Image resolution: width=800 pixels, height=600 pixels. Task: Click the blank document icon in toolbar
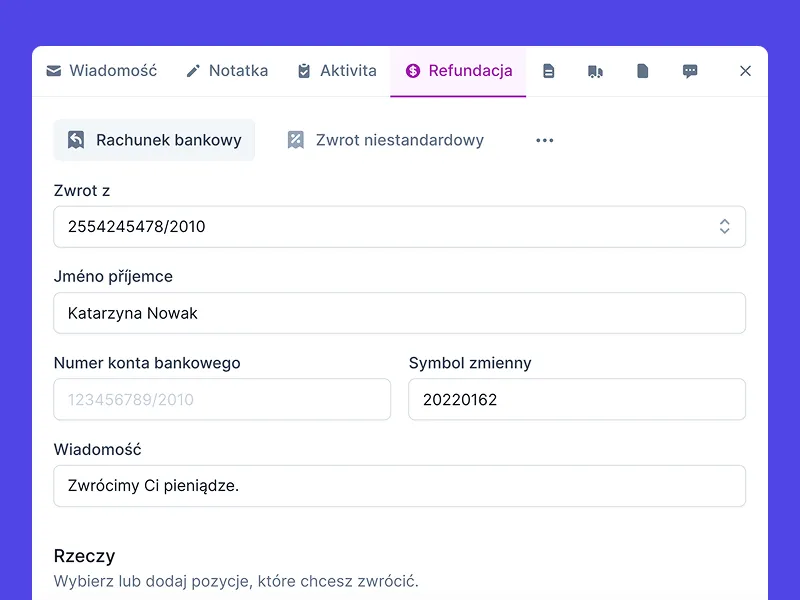[643, 70]
